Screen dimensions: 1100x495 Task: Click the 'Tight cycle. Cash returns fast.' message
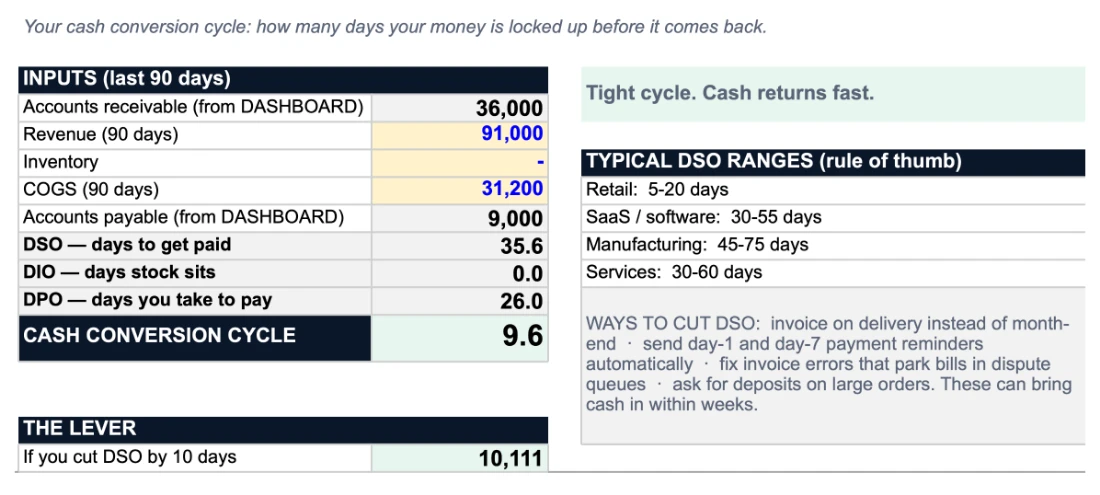(833, 94)
